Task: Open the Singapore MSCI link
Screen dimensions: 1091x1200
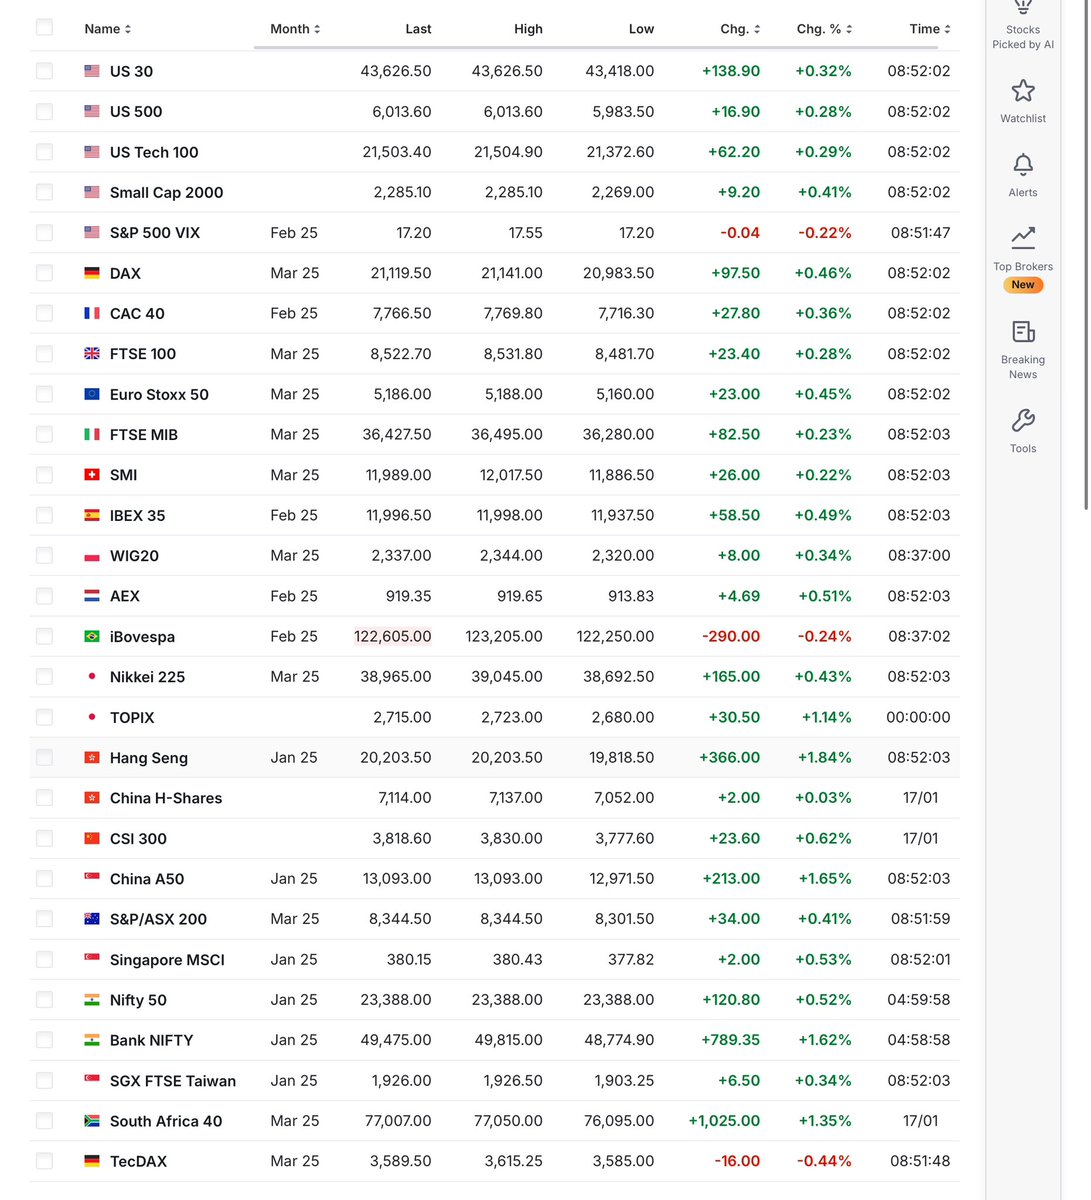Action: [x=167, y=960]
